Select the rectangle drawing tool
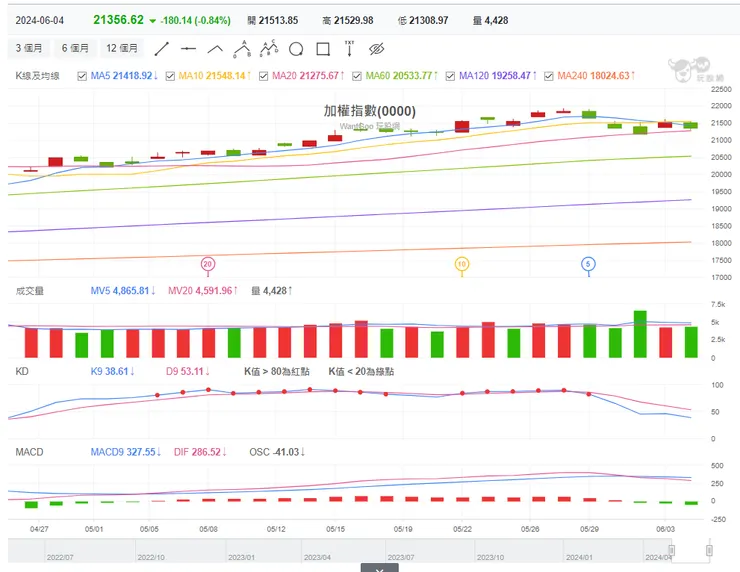This screenshot has width=740, height=572. pos(323,49)
